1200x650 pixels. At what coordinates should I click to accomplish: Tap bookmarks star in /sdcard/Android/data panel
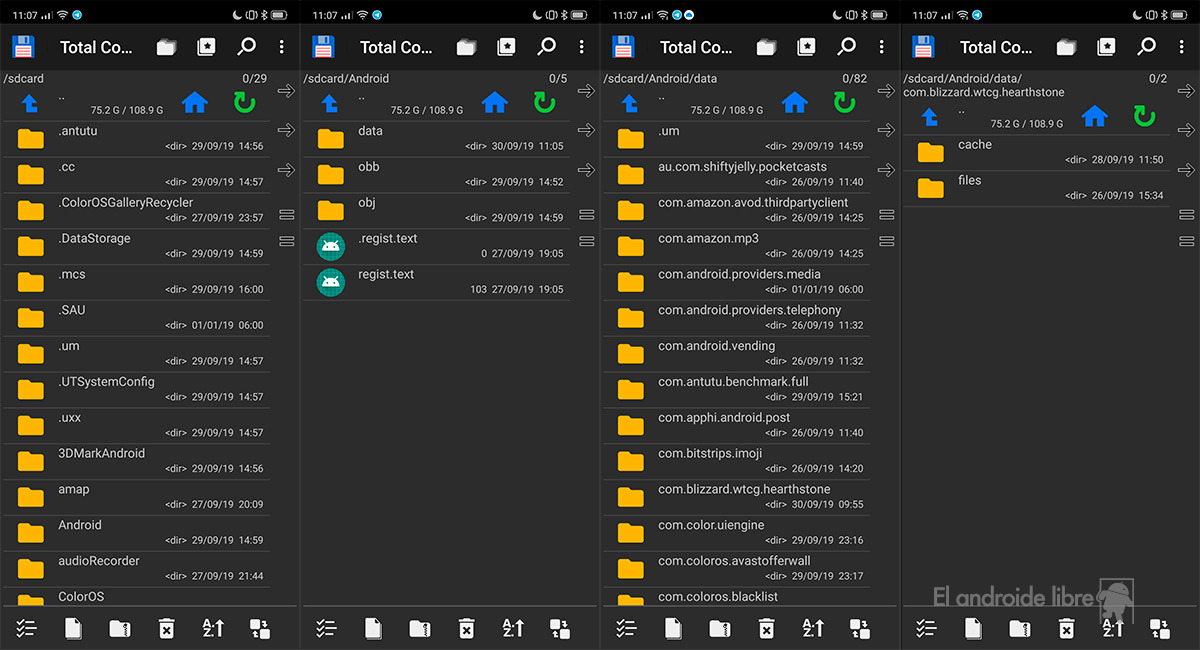[806, 47]
